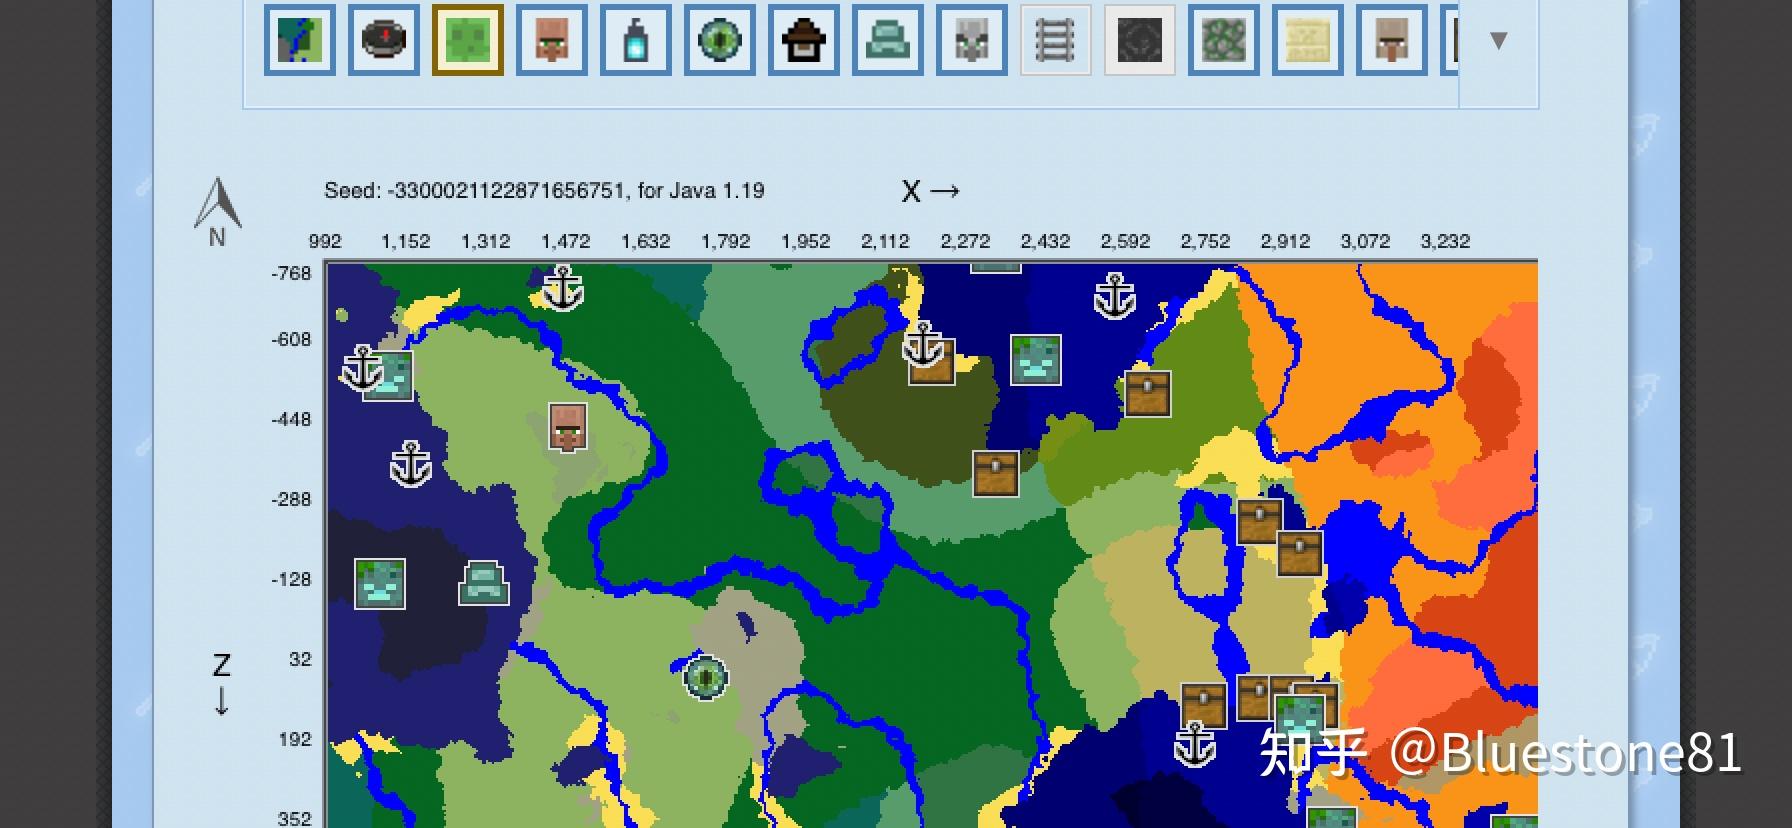The height and width of the screenshot is (828, 1792).
Task: Click the lone anchor in the western ocean
Action: (x=410, y=464)
